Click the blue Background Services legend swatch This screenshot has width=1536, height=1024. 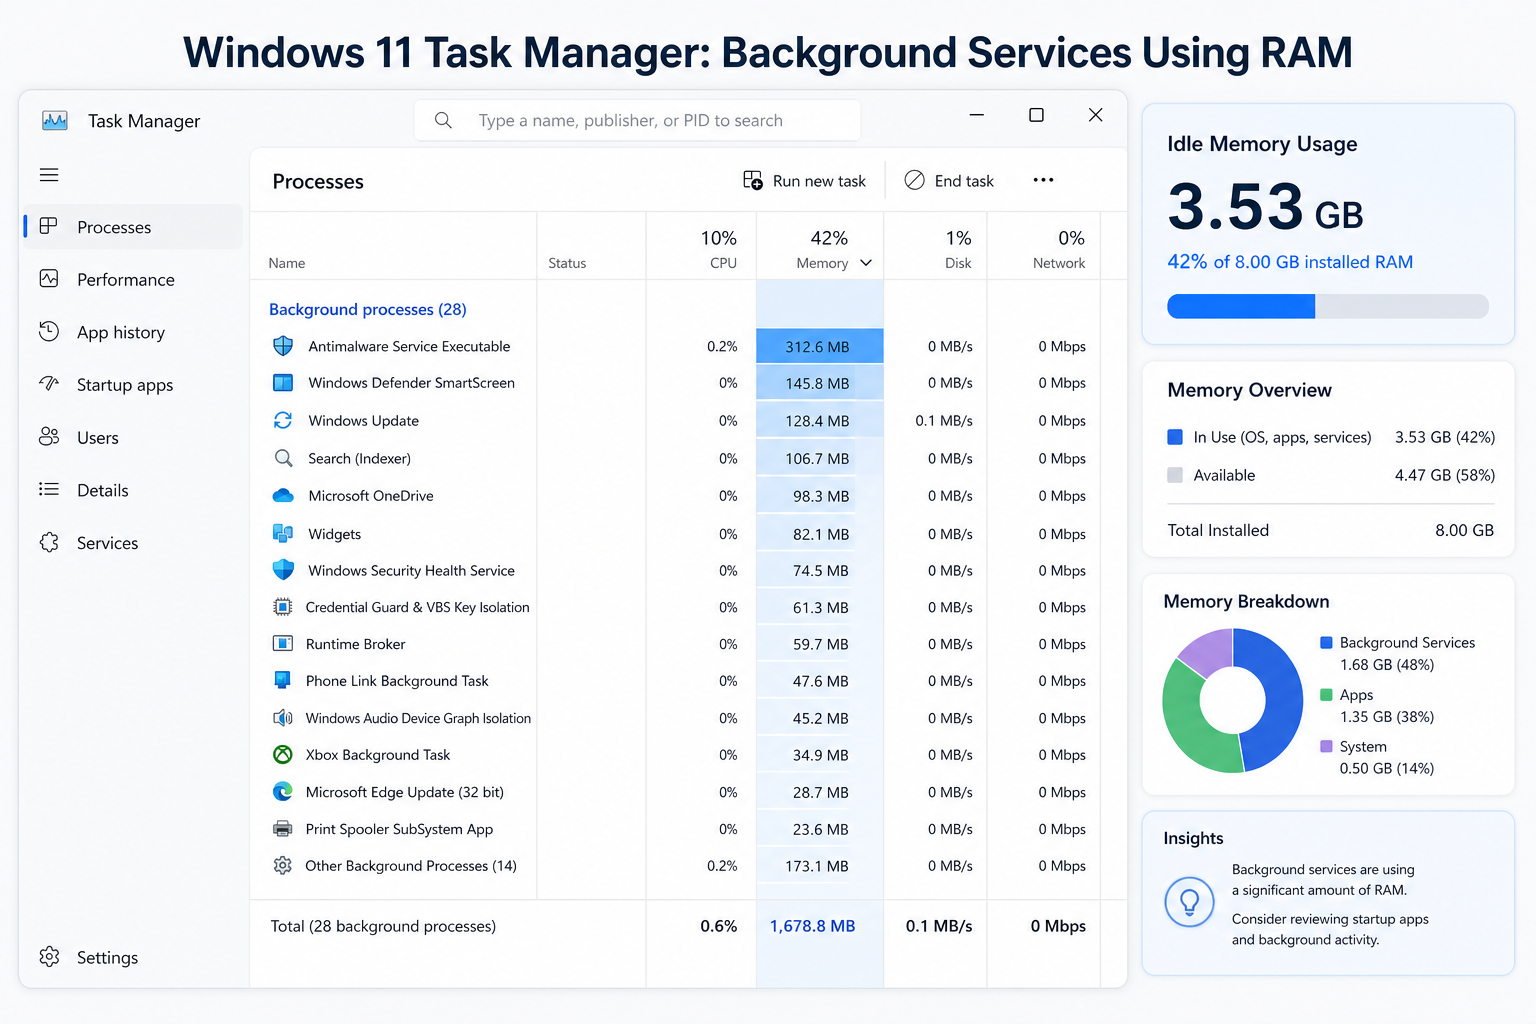[1327, 643]
